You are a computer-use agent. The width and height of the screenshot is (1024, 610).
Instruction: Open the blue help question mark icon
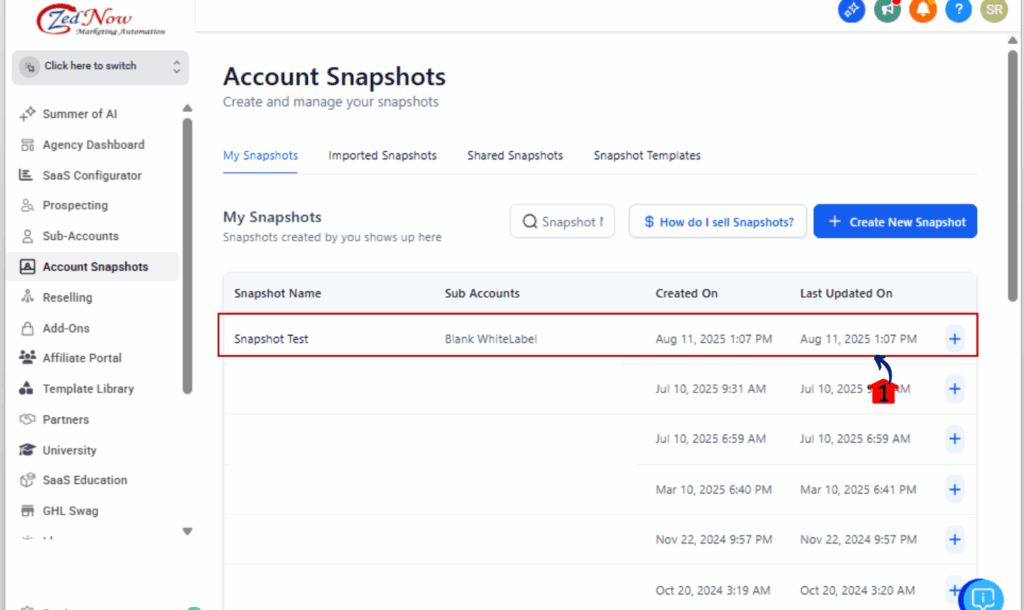pos(958,9)
